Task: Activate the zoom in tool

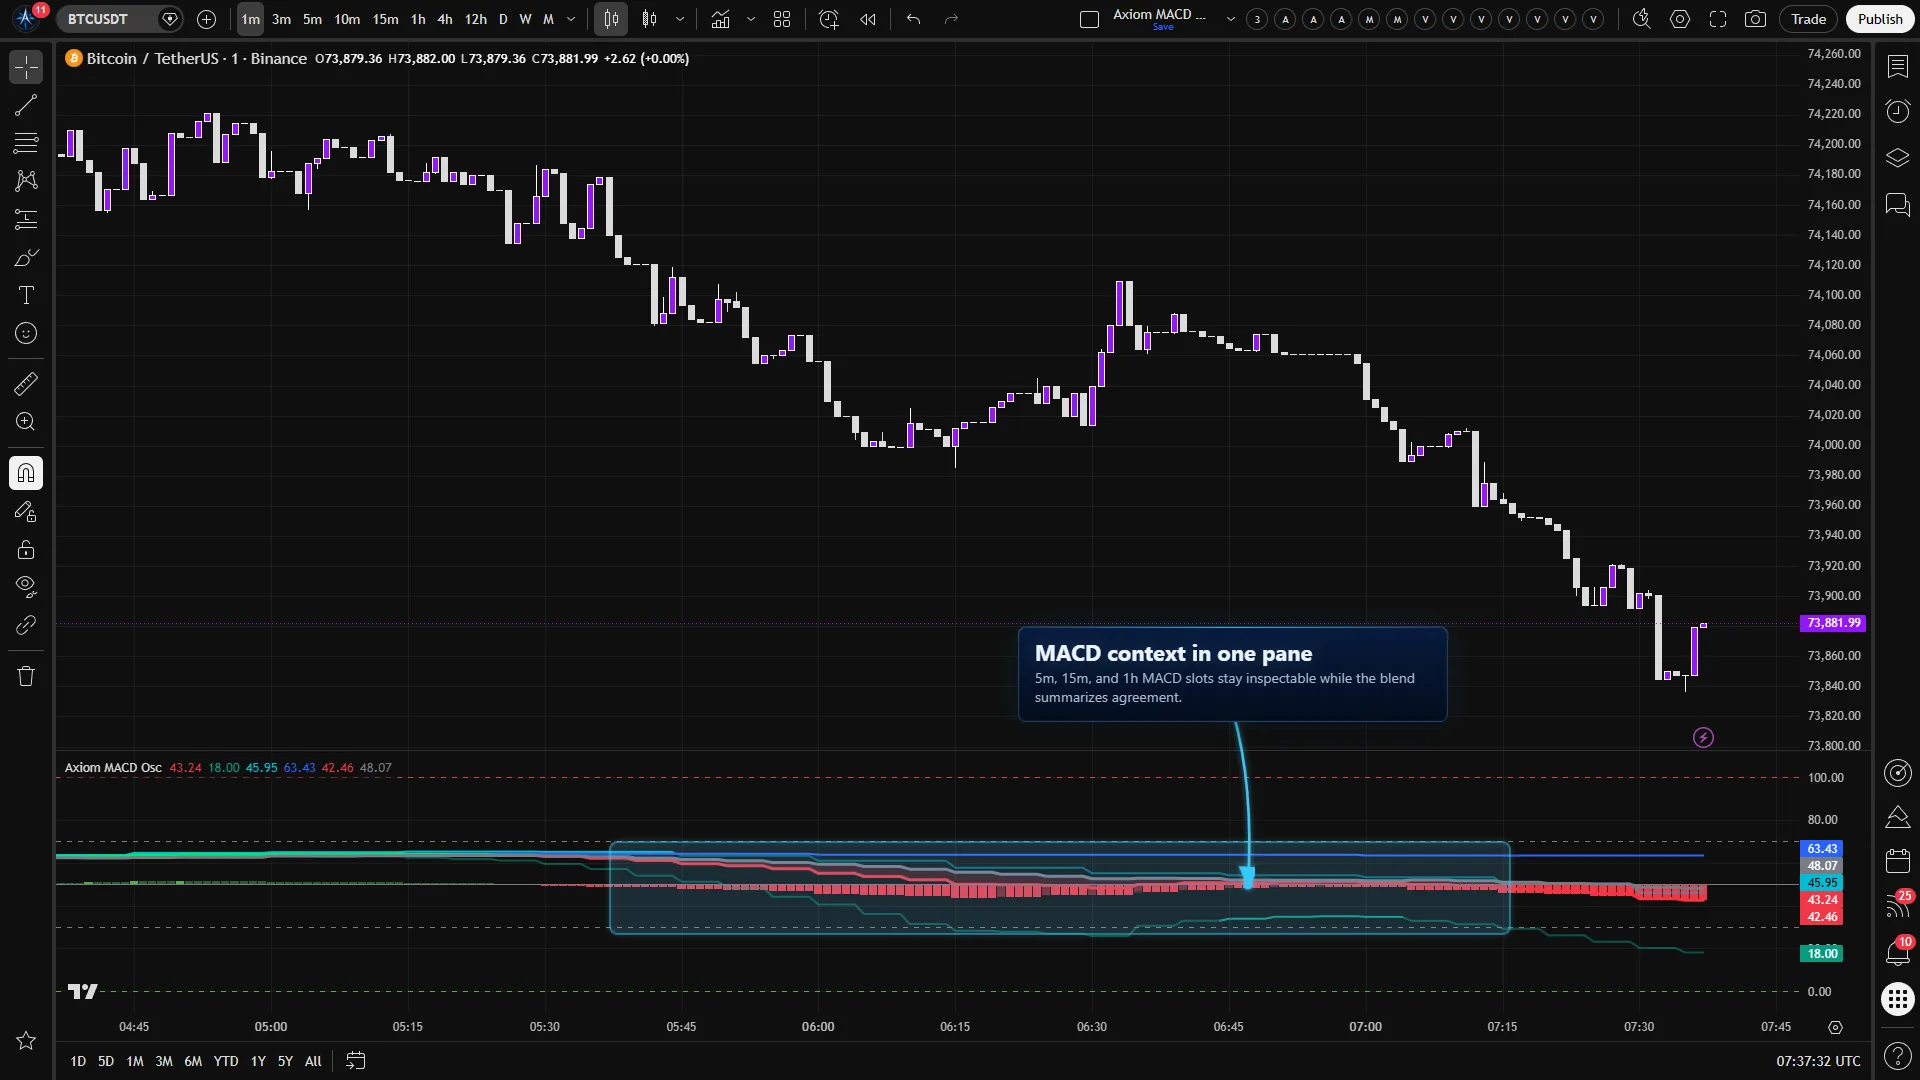Action: (26, 421)
